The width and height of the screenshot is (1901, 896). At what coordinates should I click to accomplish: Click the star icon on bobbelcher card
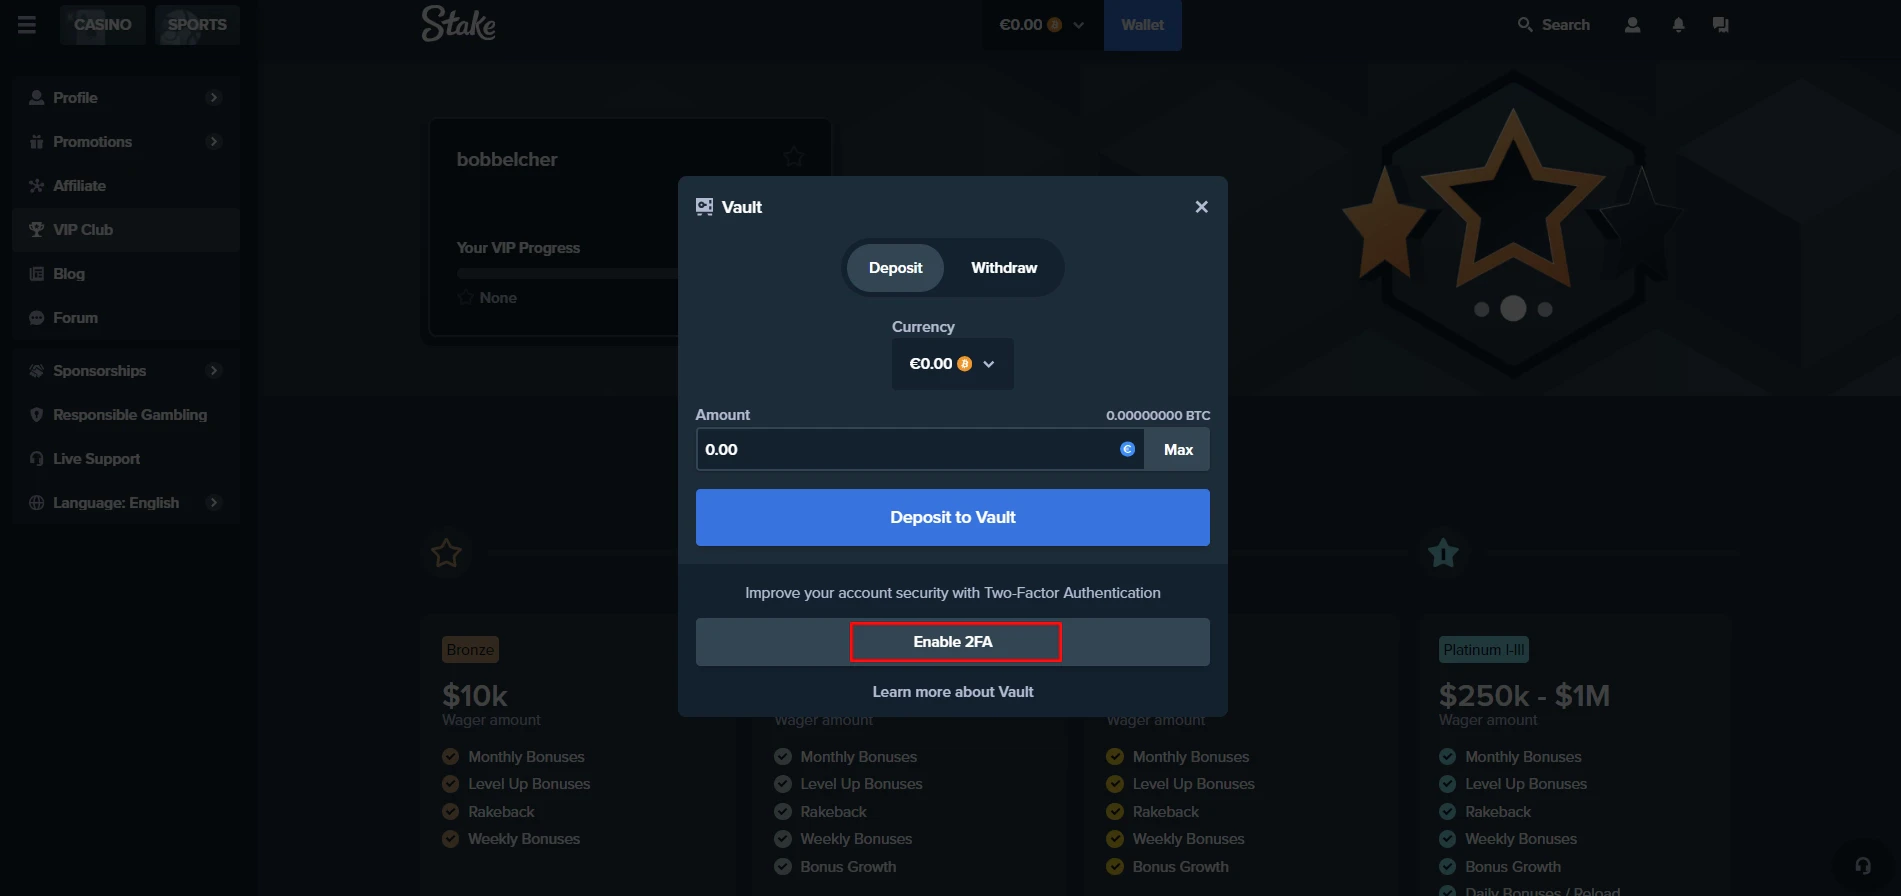[x=794, y=156]
